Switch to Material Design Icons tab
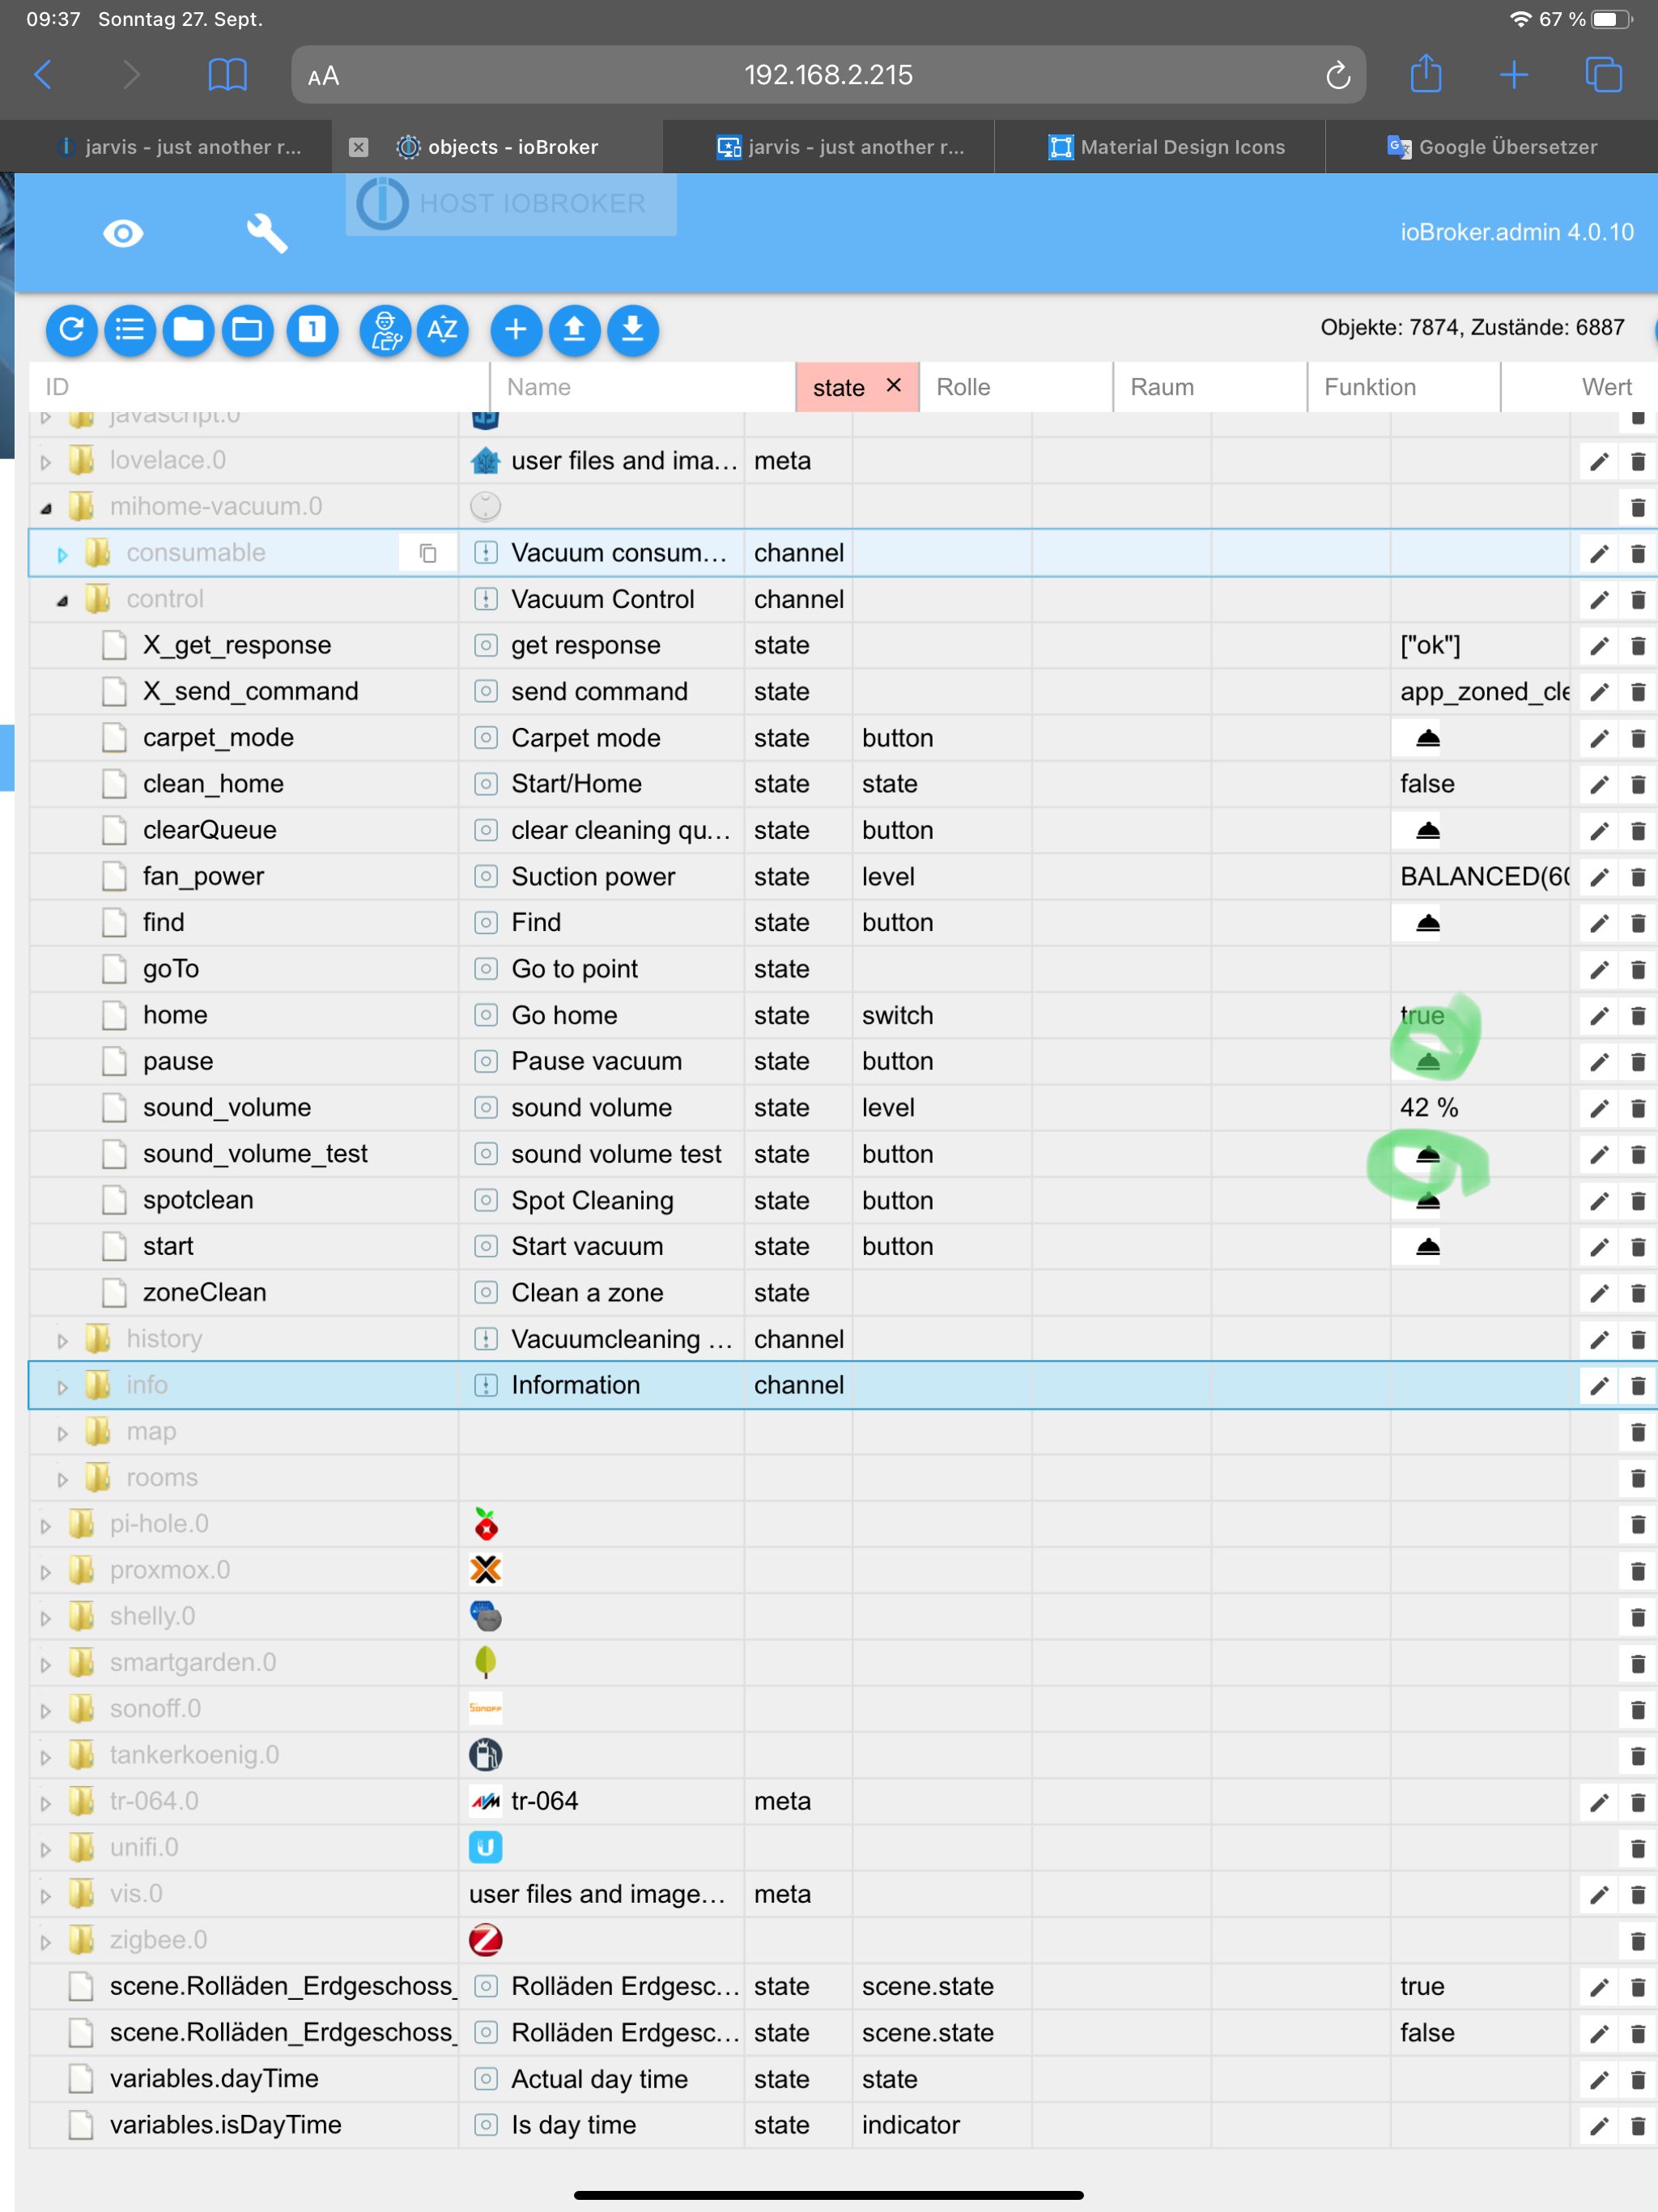 tap(1166, 147)
